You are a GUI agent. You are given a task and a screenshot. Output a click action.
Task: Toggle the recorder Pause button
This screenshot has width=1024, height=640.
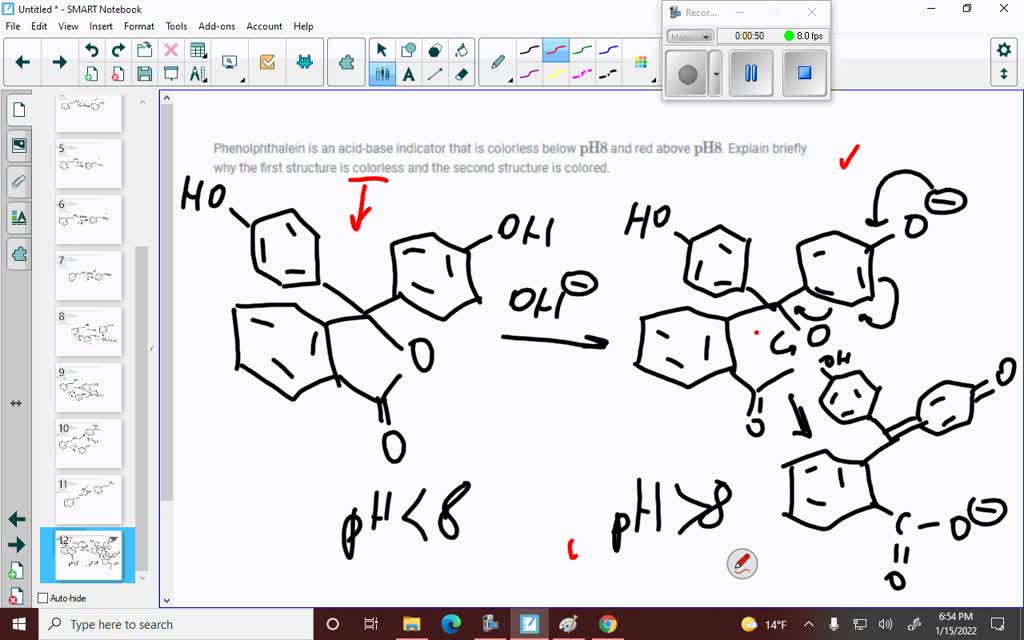(751, 72)
